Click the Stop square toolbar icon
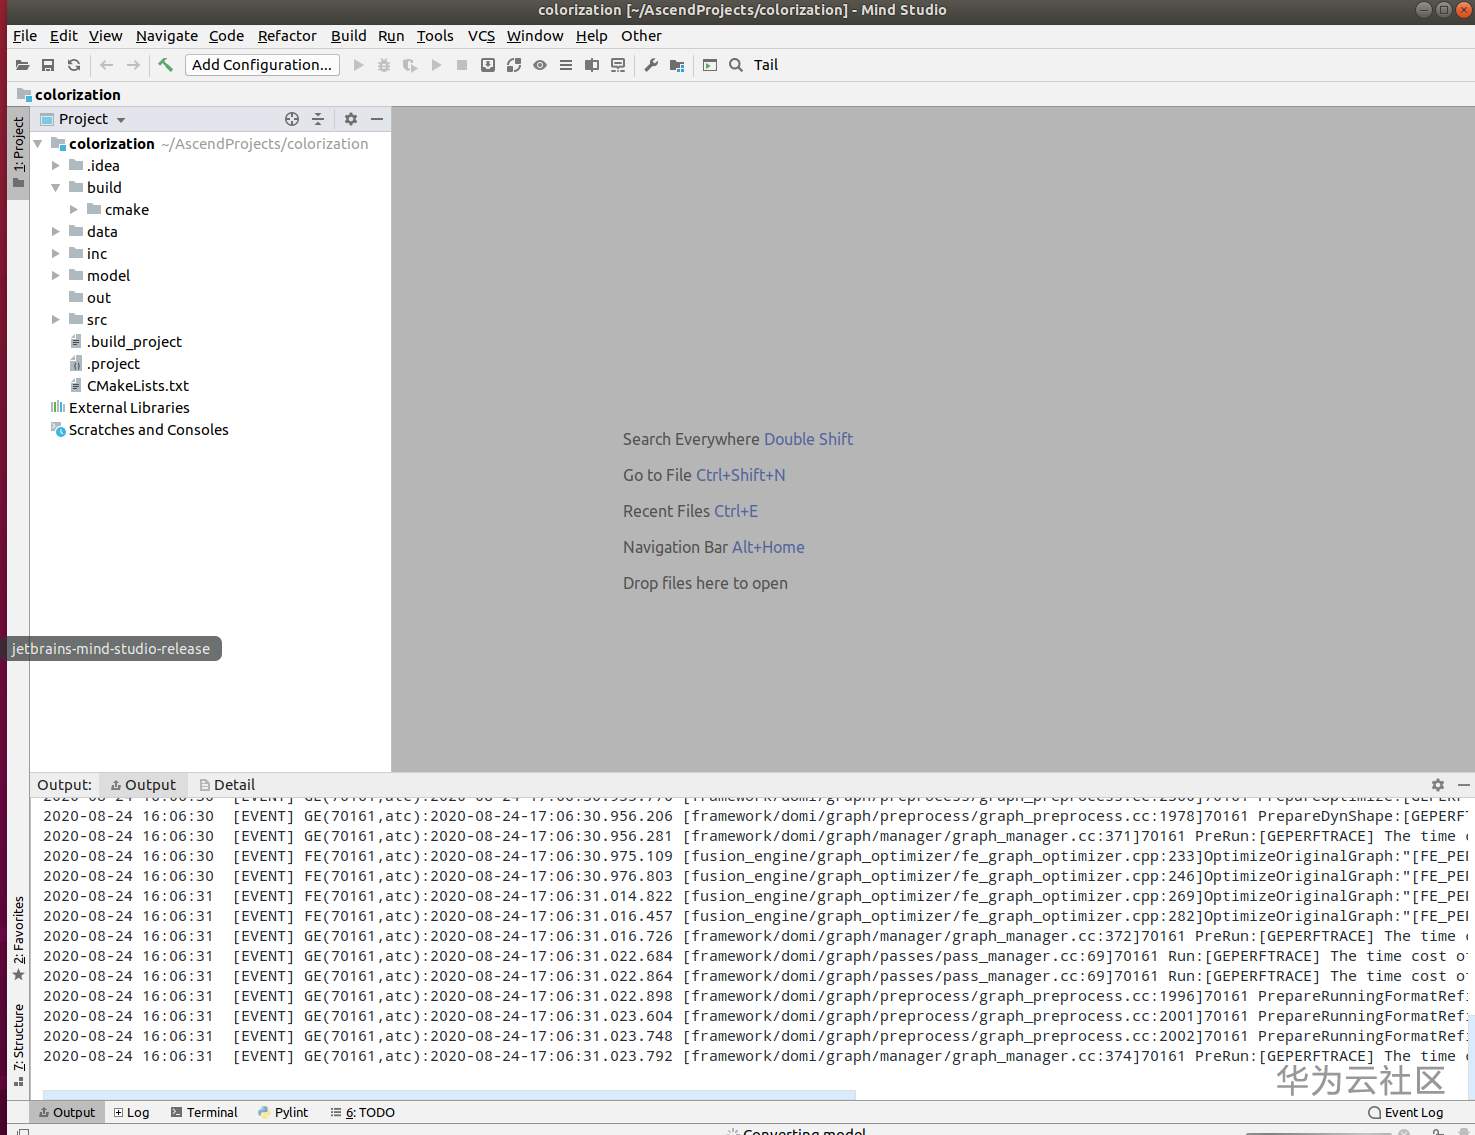 point(462,65)
